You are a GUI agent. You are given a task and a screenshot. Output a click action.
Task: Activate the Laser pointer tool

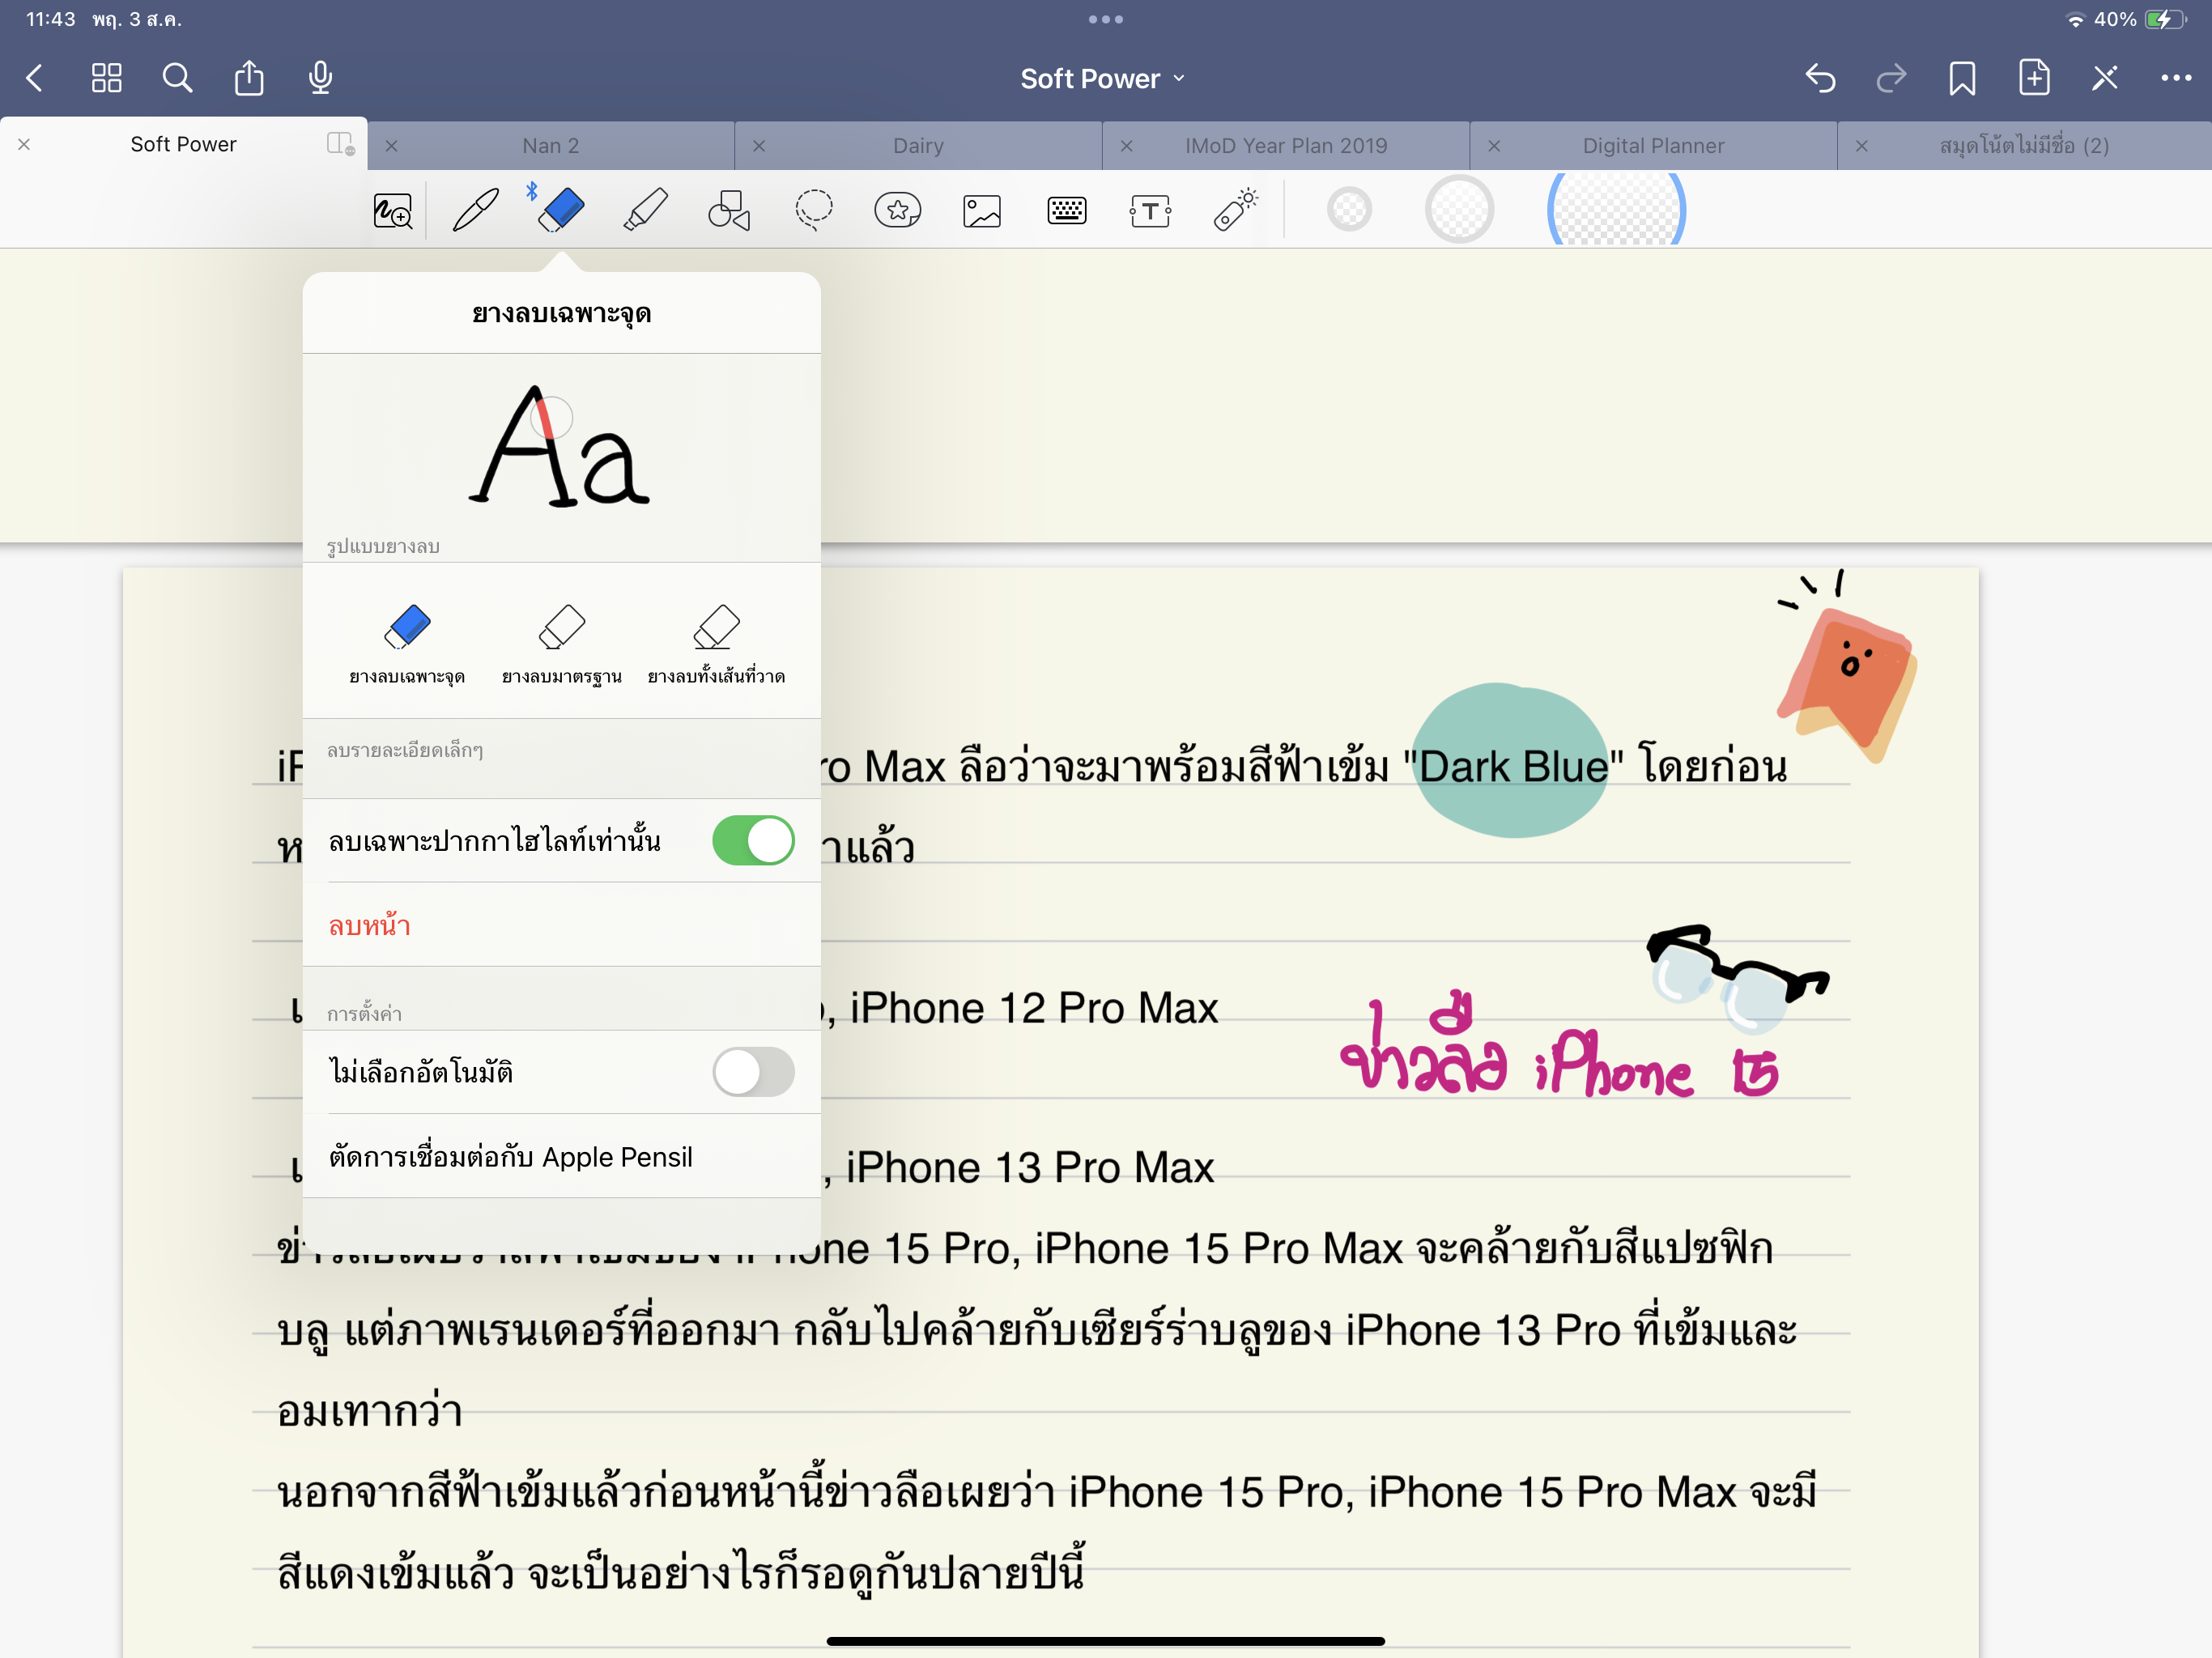(1236, 210)
